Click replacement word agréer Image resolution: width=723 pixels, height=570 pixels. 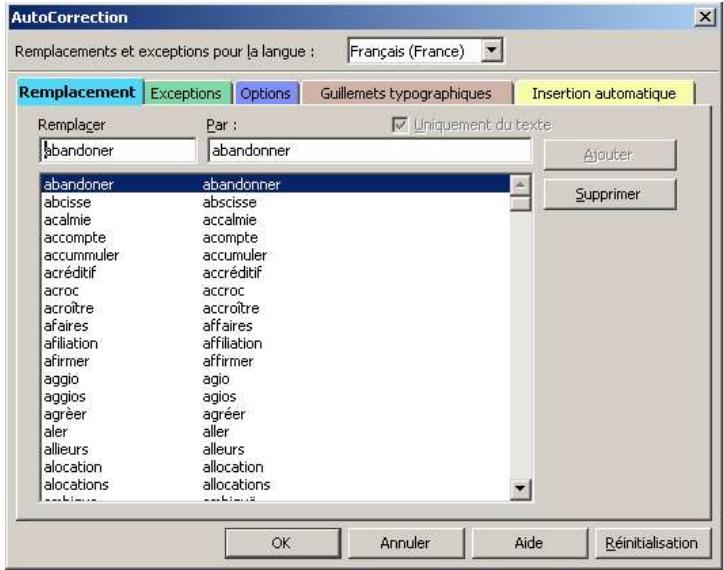pos(224,414)
